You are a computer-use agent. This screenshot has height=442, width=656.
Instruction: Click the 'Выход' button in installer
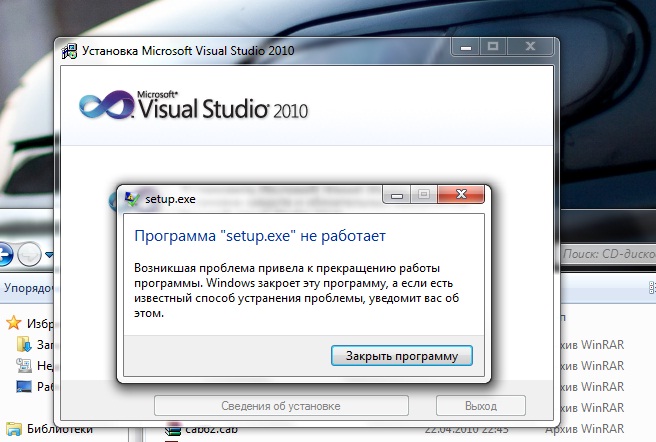[x=481, y=406]
